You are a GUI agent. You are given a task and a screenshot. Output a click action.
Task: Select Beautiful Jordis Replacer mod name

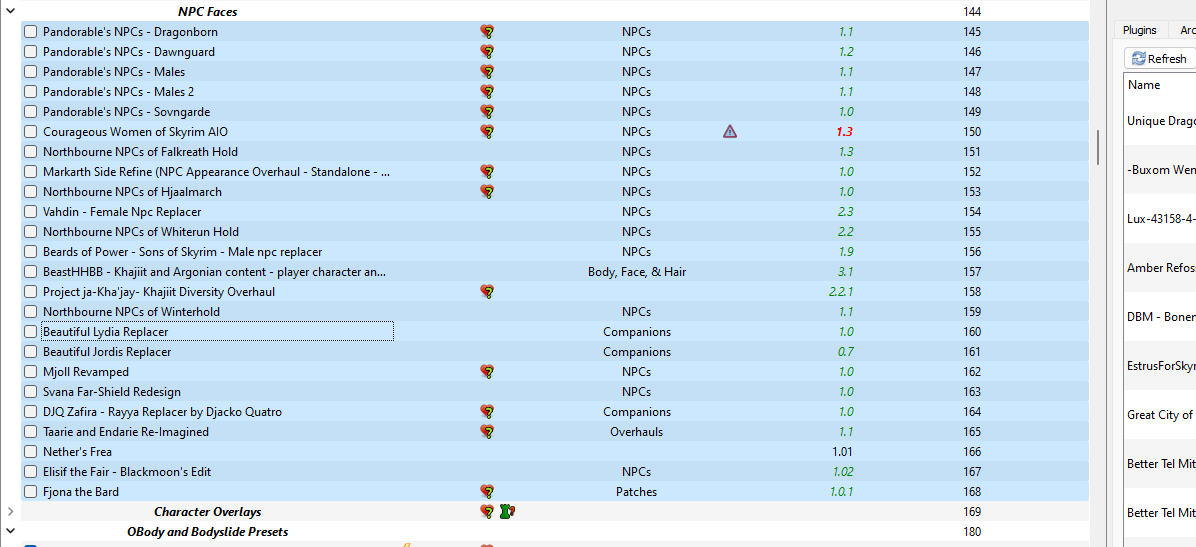point(107,352)
